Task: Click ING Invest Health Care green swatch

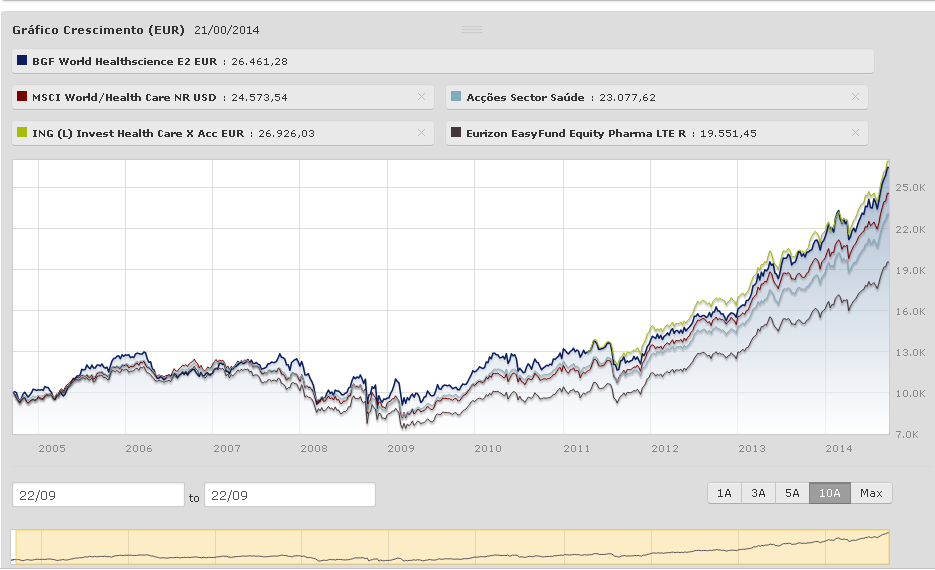Action: pos(22,133)
